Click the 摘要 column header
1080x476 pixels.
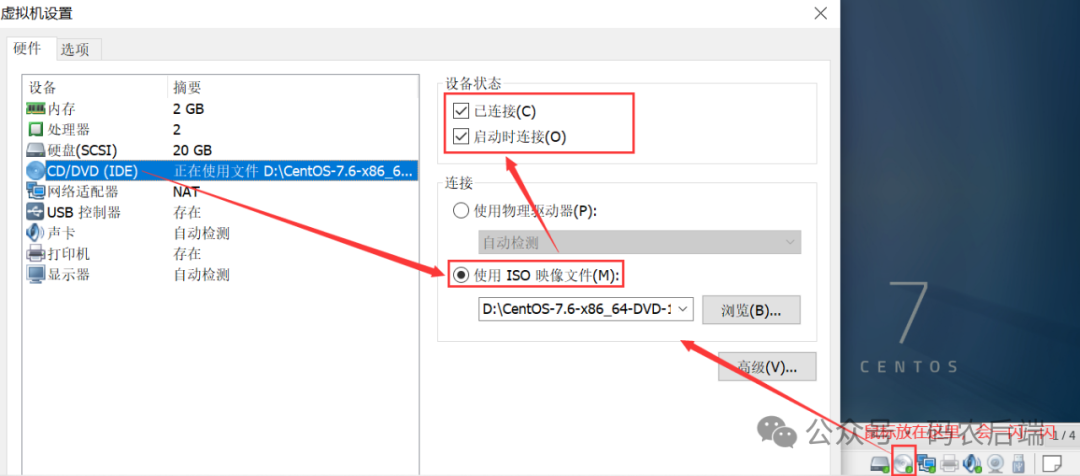[x=292, y=87]
